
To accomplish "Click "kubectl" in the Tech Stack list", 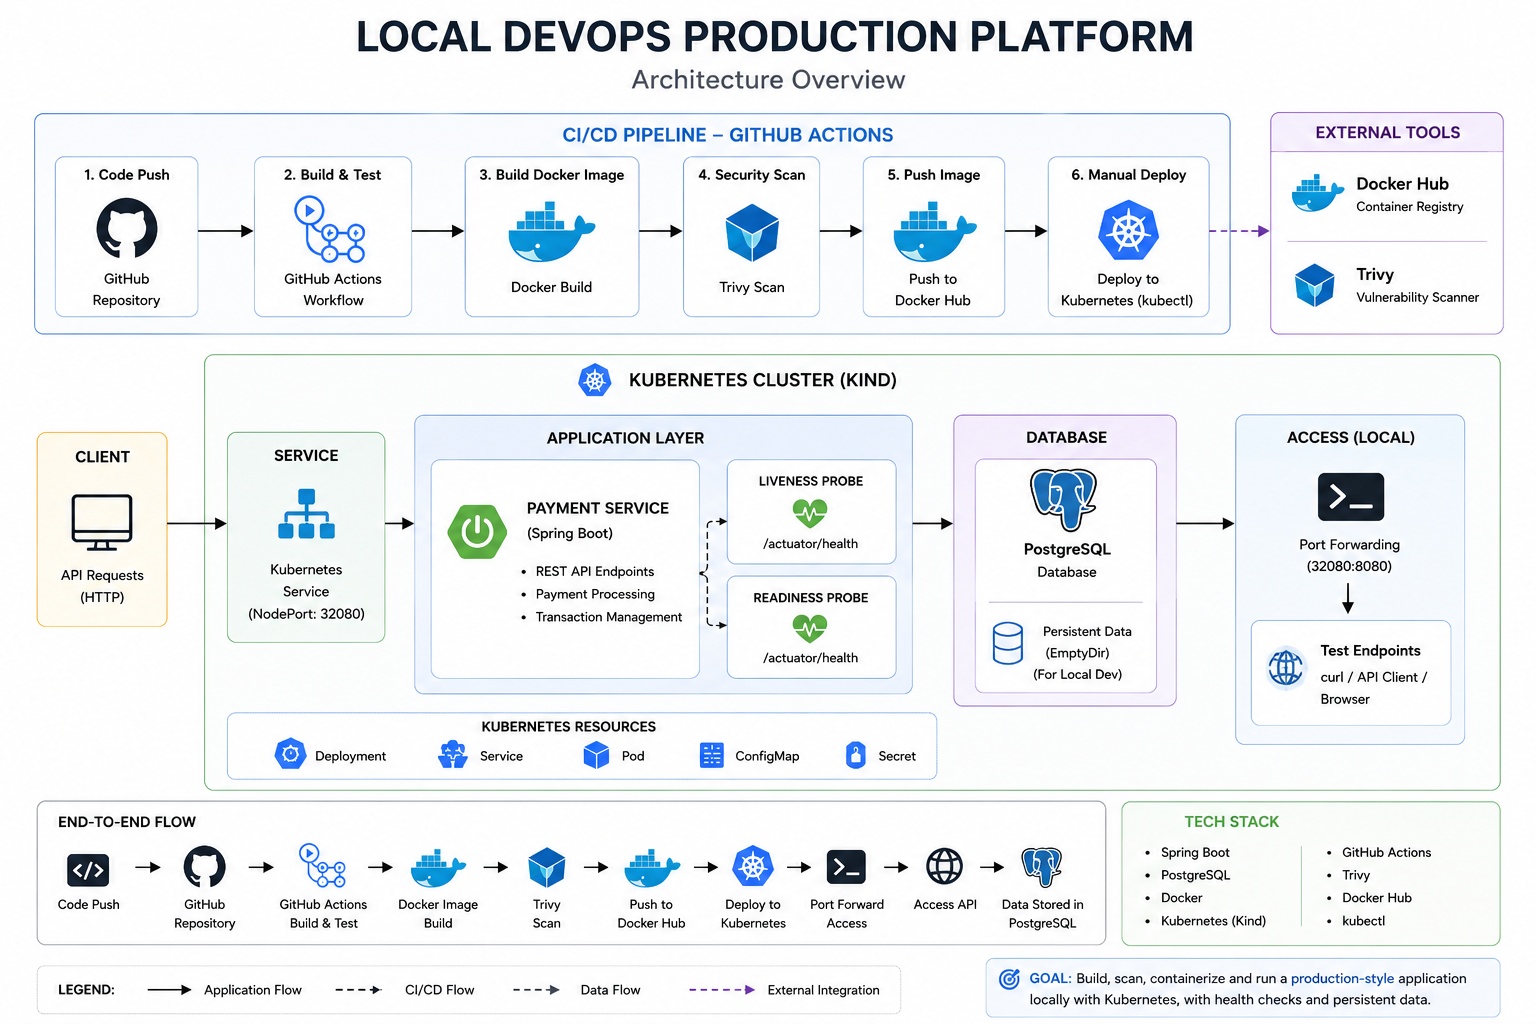I will [1364, 921].
